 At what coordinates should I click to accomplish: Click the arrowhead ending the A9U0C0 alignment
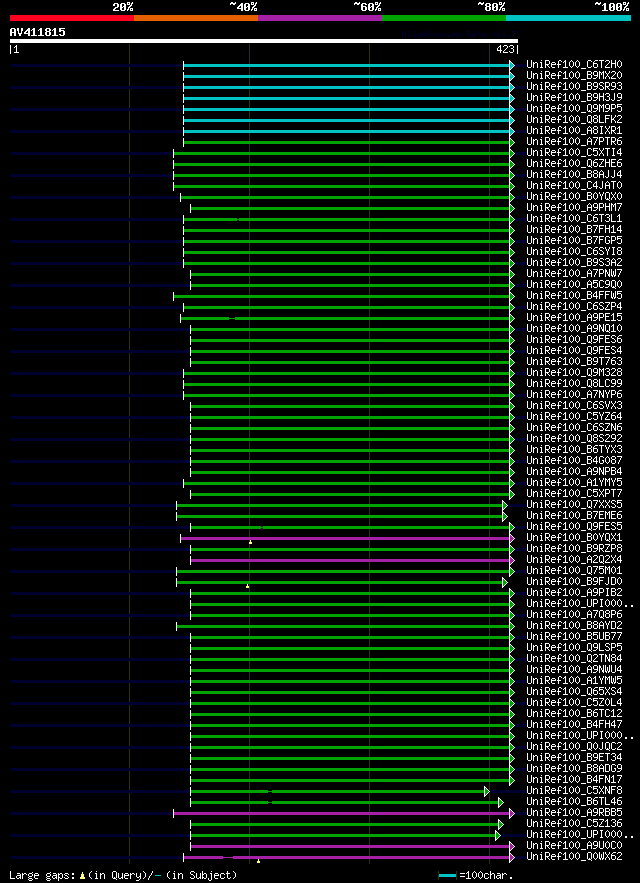(512, 846)
